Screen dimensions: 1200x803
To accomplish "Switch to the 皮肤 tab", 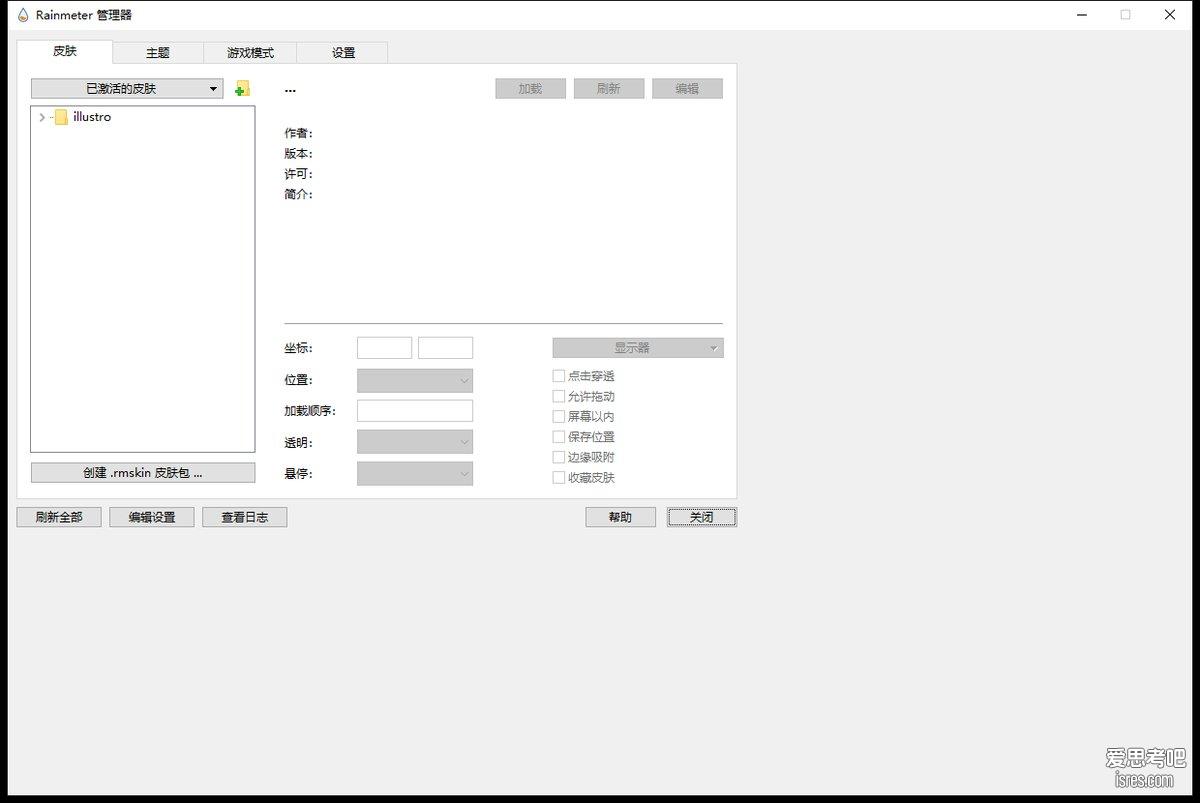I will 65,51.
